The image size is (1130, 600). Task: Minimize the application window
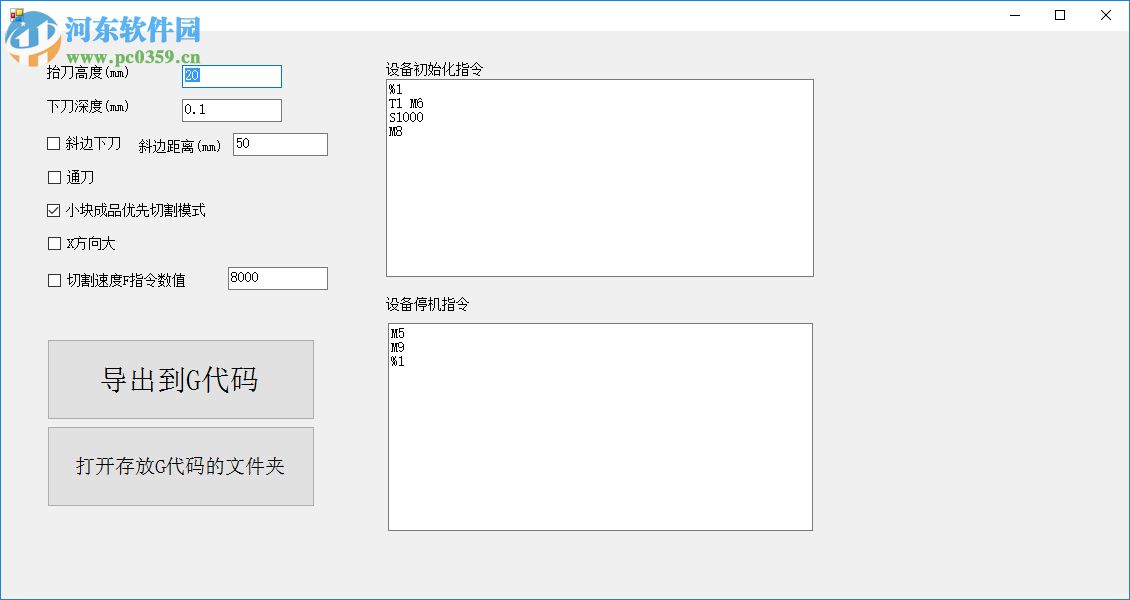pos(1014,15)
